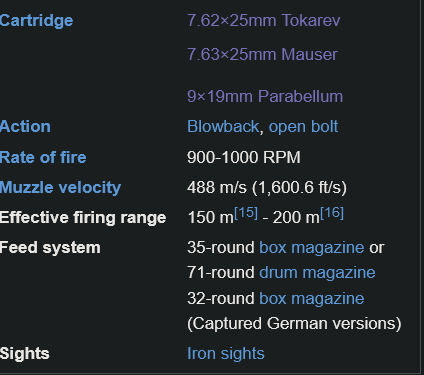Image resolution: width=424 pixels, height=375 pixels.
Task: Follow the drum magazine link
Action: coord(317,273)
